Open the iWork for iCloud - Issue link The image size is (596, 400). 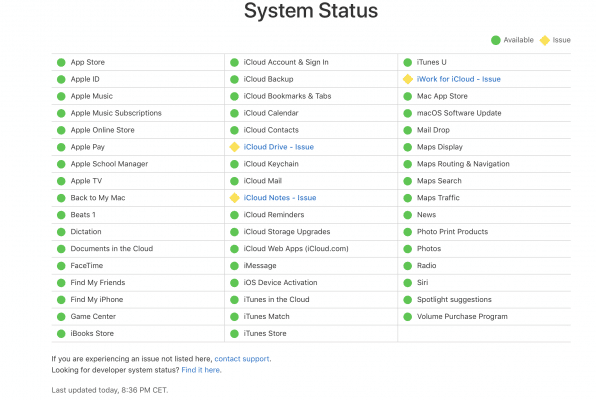pos(458,79)
